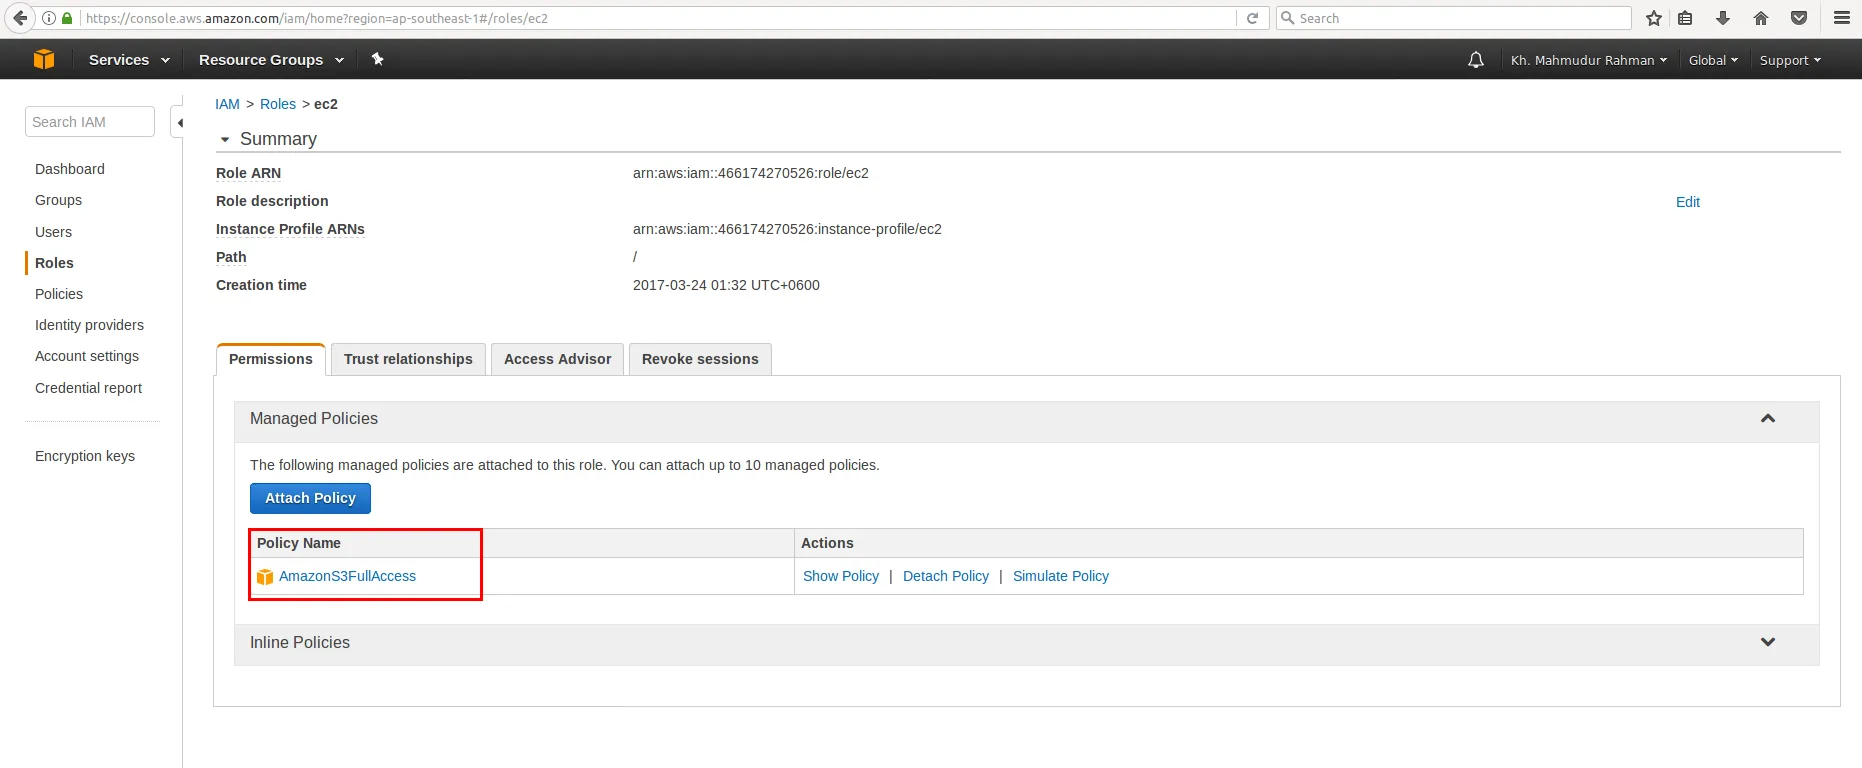This screenshot has height=768, width=1862.
Task: Bookmark this page with the star icon
Action: tap(1654, 18)
